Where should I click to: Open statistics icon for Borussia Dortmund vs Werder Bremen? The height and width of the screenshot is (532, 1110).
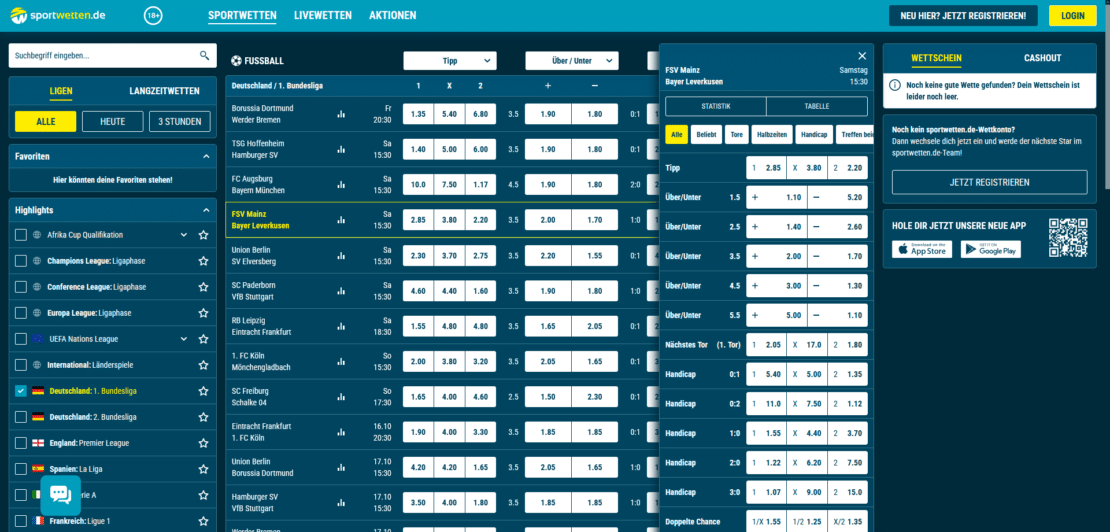tap(341, 114)
